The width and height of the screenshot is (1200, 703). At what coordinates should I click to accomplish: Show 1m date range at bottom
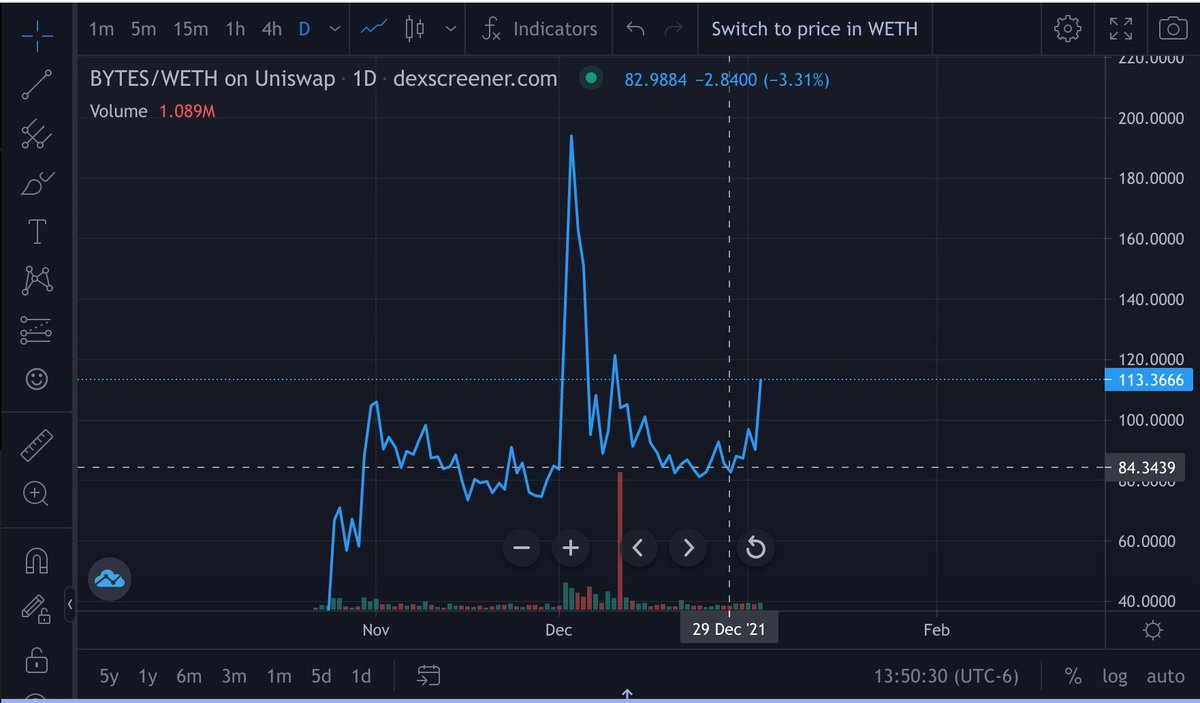pyautogui.click(x=278, y=676)
